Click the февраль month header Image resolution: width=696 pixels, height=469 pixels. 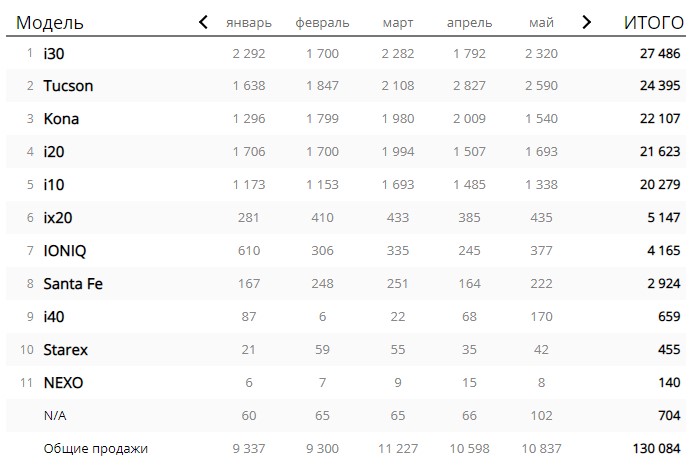[x=322, y=23]
